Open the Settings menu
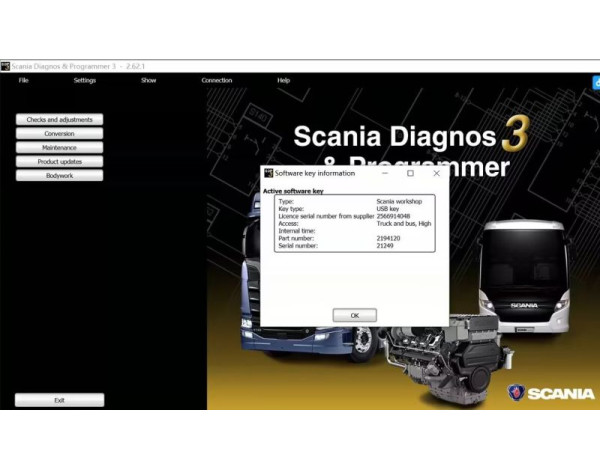This screenshot has width=600, height=469. (85, 80)
